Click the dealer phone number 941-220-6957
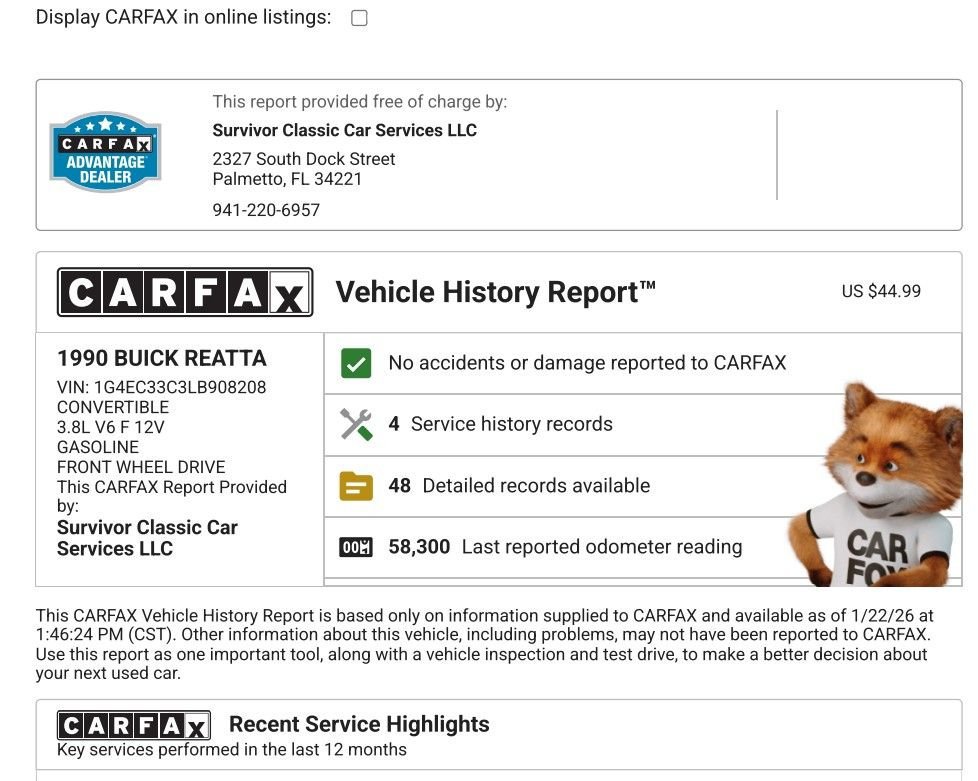Screen dimensions: 978x781 click(x=266, y=210)
